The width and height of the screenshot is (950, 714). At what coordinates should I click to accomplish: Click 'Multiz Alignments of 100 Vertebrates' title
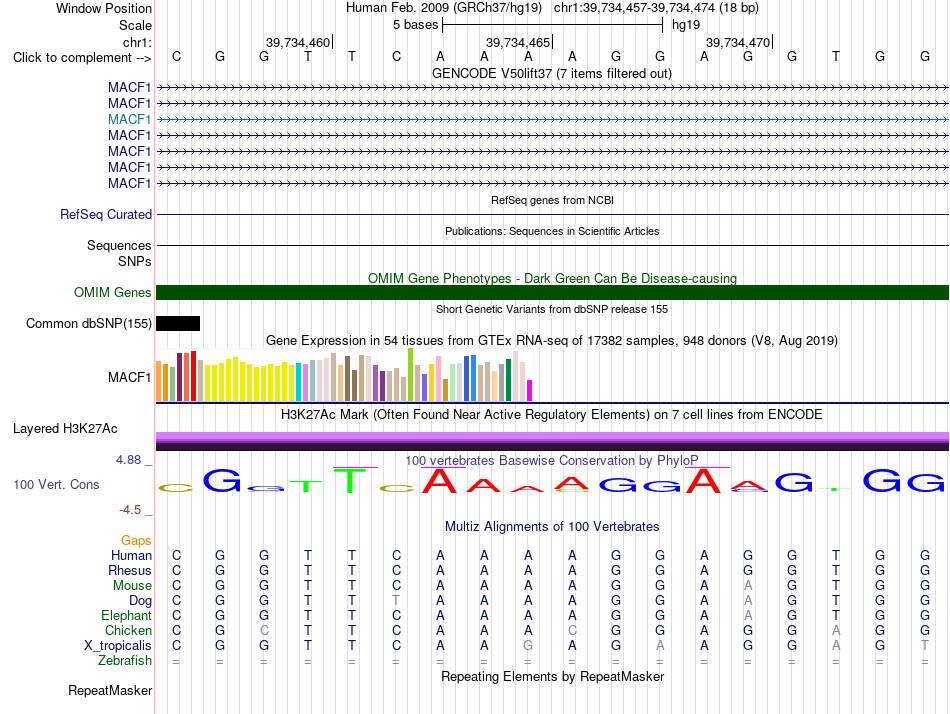pos(552,526)
